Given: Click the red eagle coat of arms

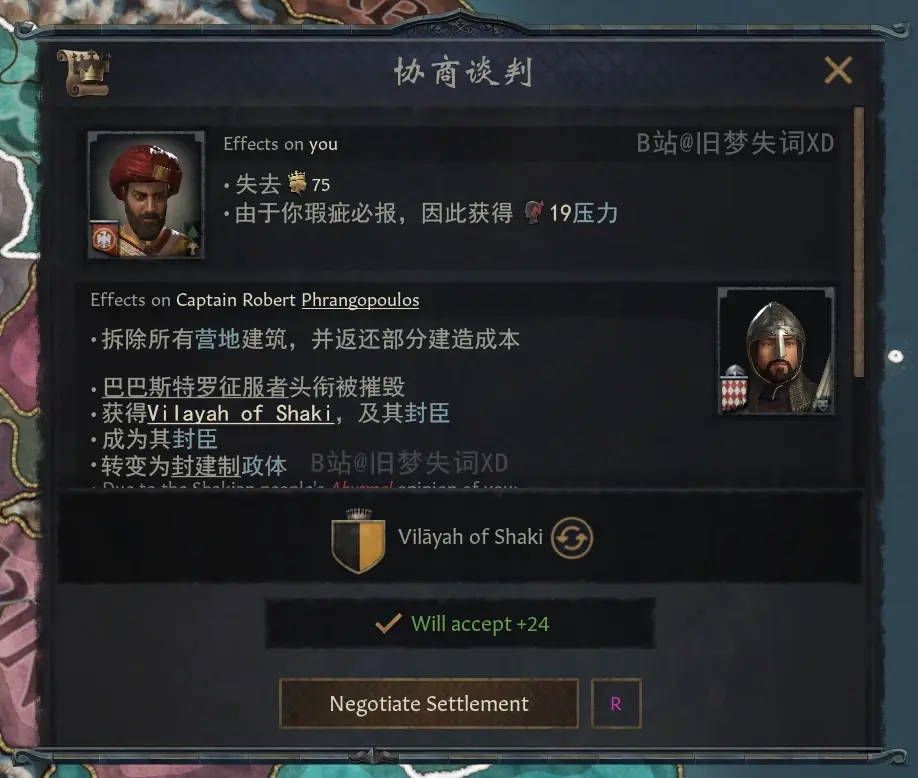Looking at the screenshot, I should pyautogui.click(x=105, y=239).
